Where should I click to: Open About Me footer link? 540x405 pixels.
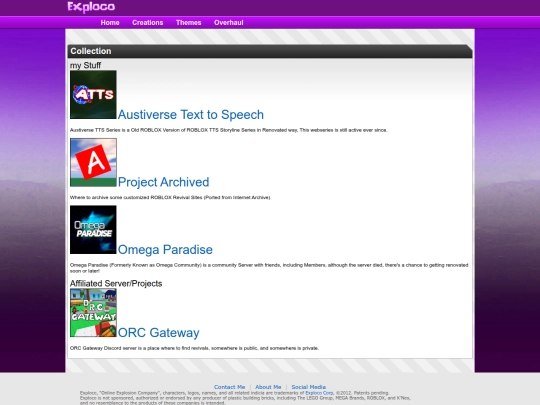(268, 387)
